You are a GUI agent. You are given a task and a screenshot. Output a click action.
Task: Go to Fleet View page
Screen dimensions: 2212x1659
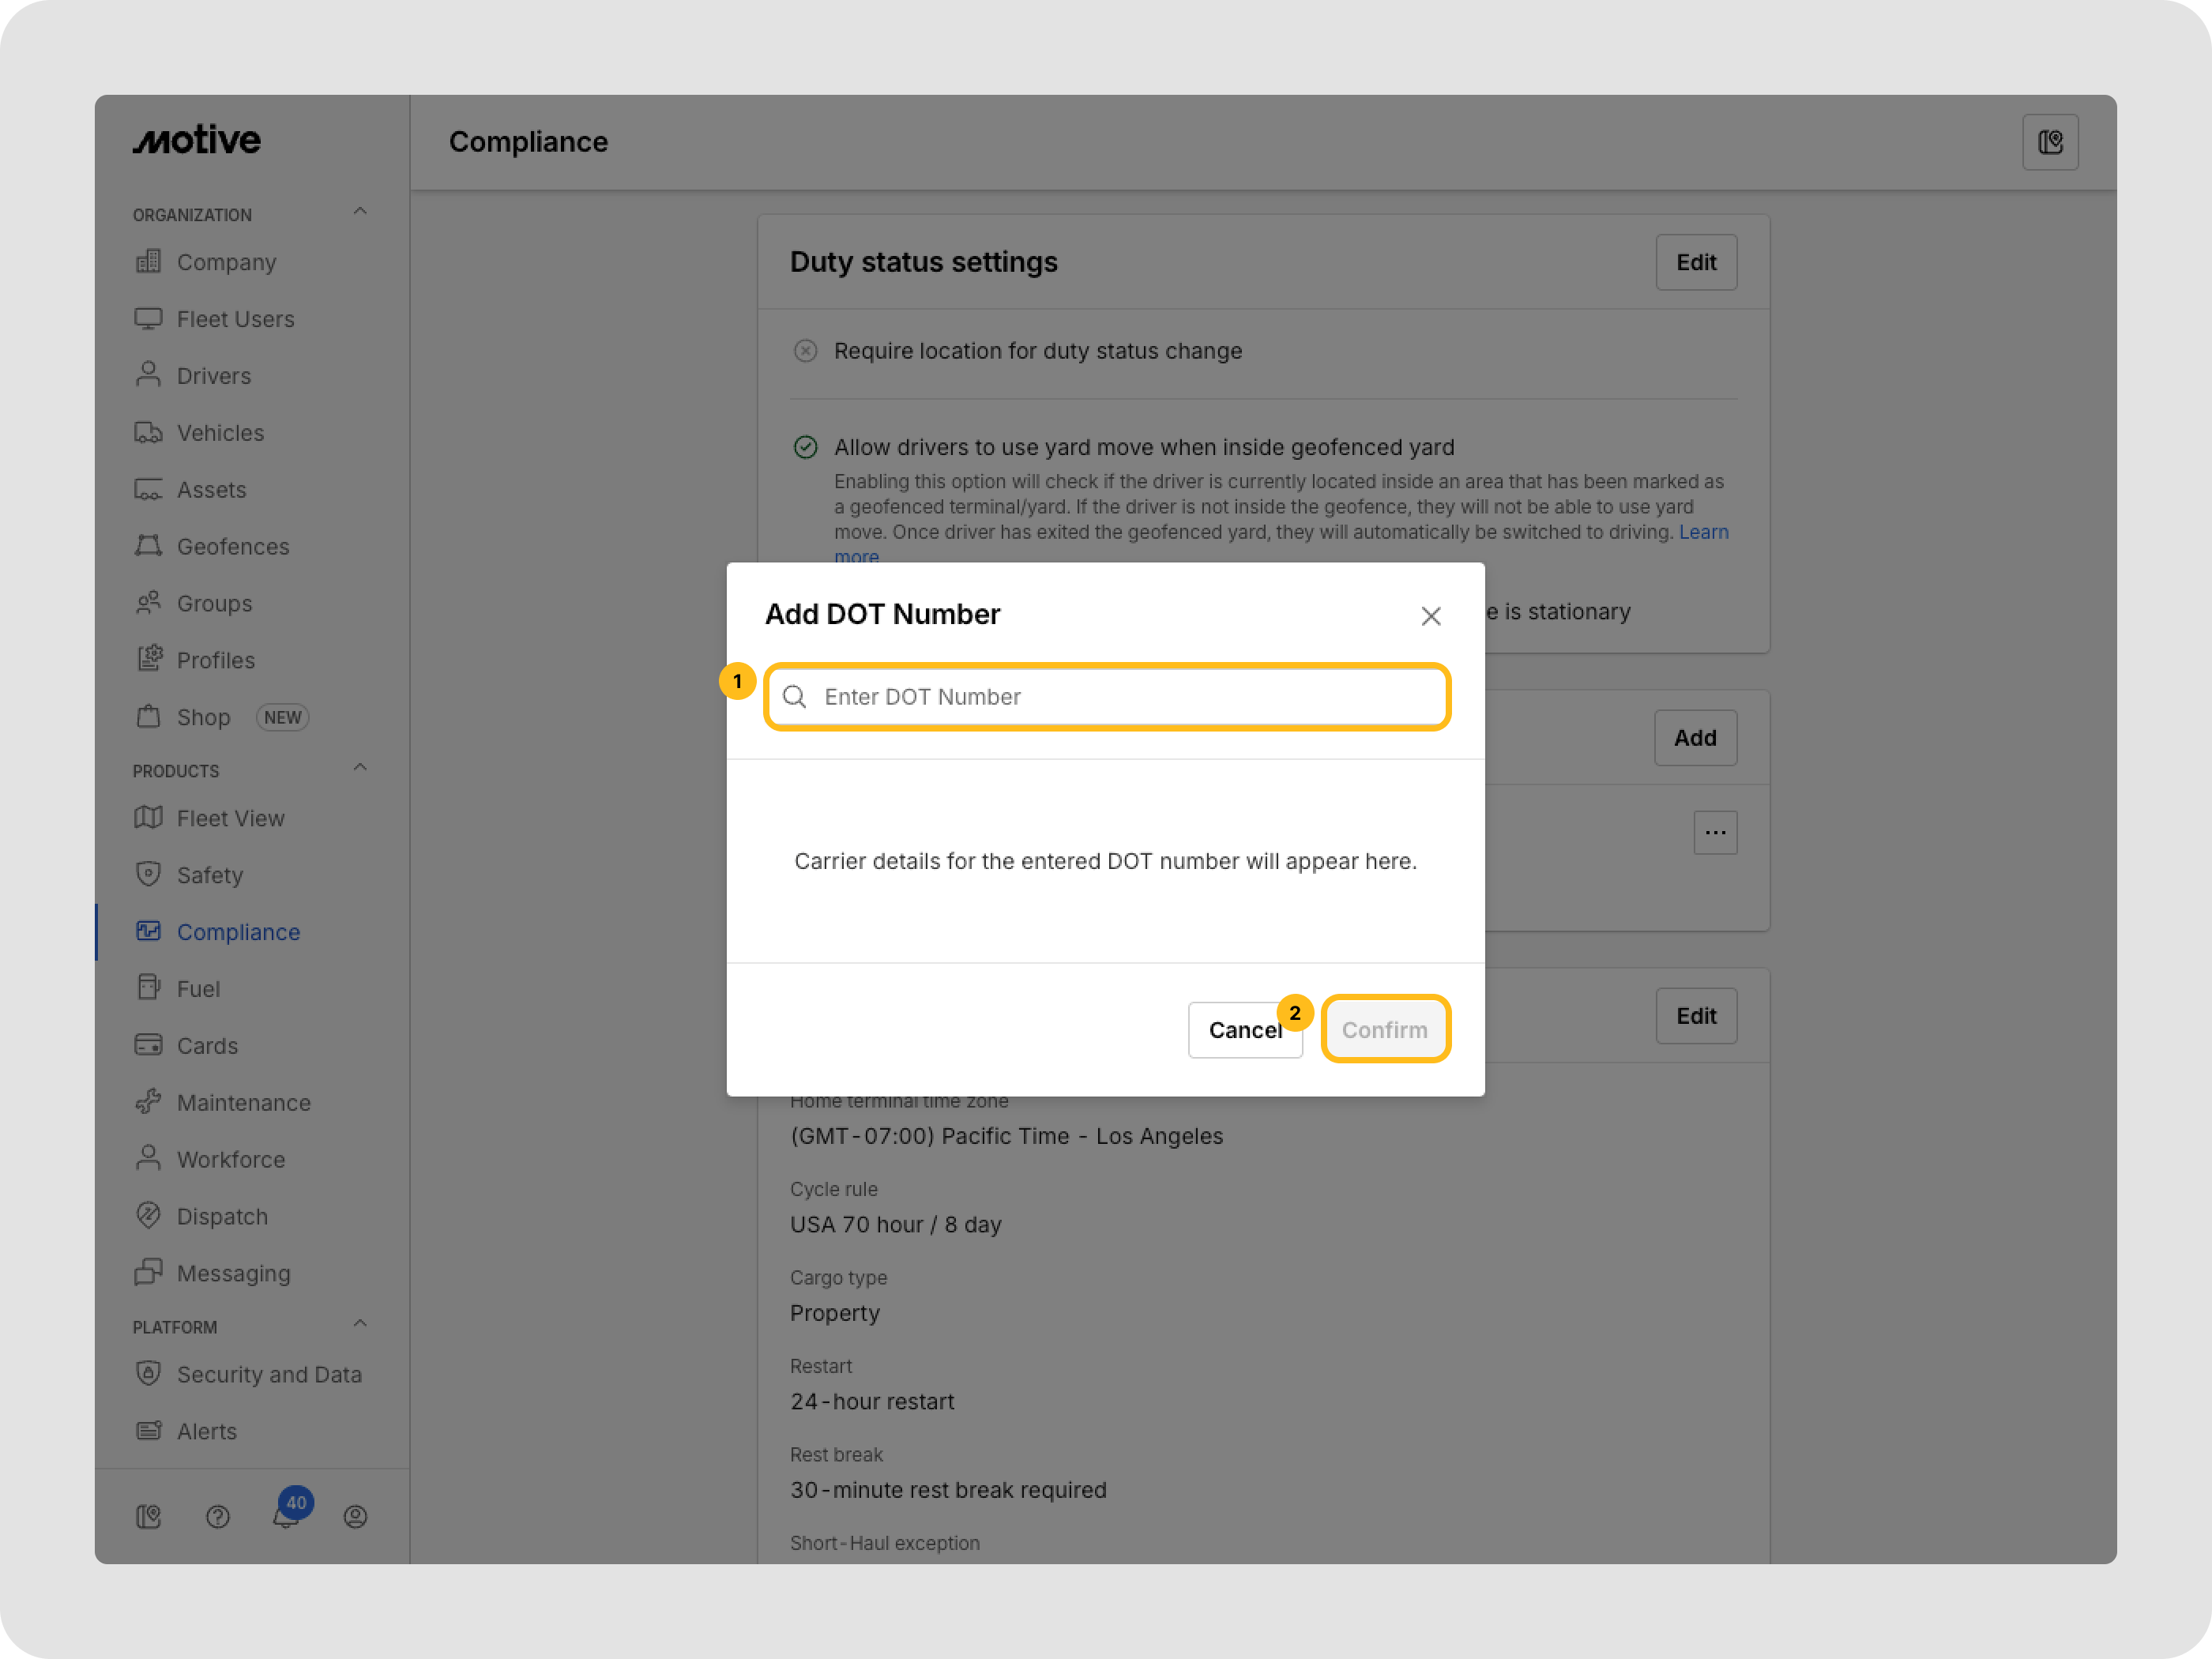tap(230, 818)
